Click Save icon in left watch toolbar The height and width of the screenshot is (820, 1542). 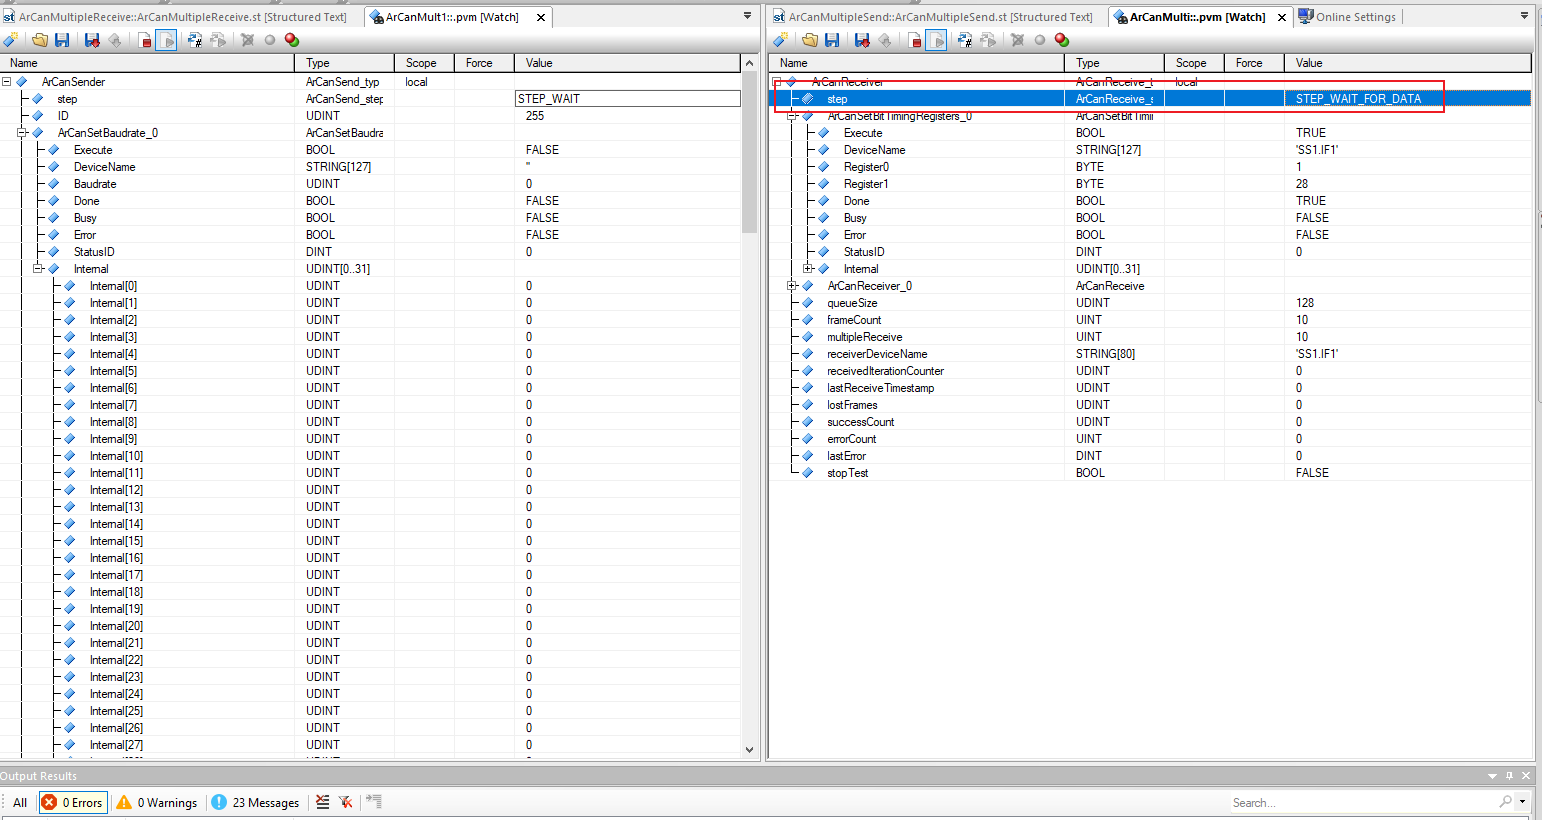62,40
